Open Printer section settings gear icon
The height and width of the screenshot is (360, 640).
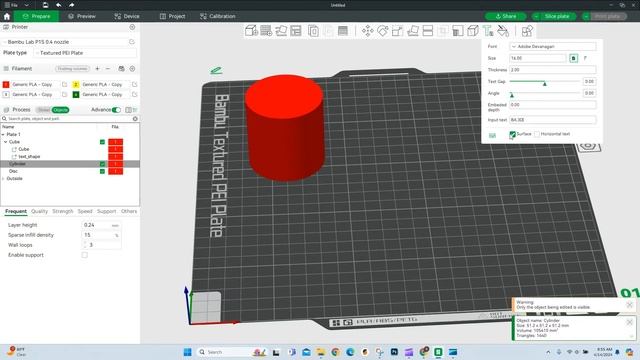click(132, 27)
